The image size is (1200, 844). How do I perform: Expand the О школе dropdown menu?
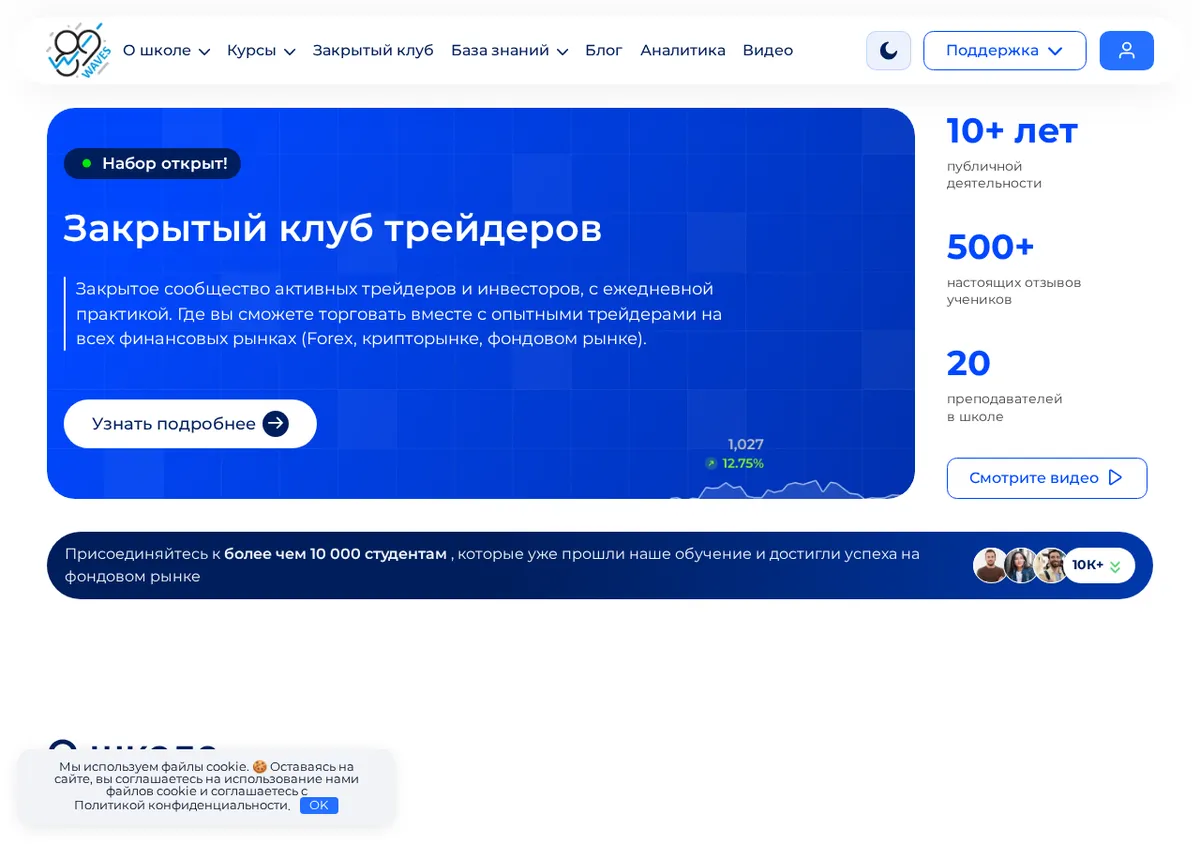click(x=166, y=51)
